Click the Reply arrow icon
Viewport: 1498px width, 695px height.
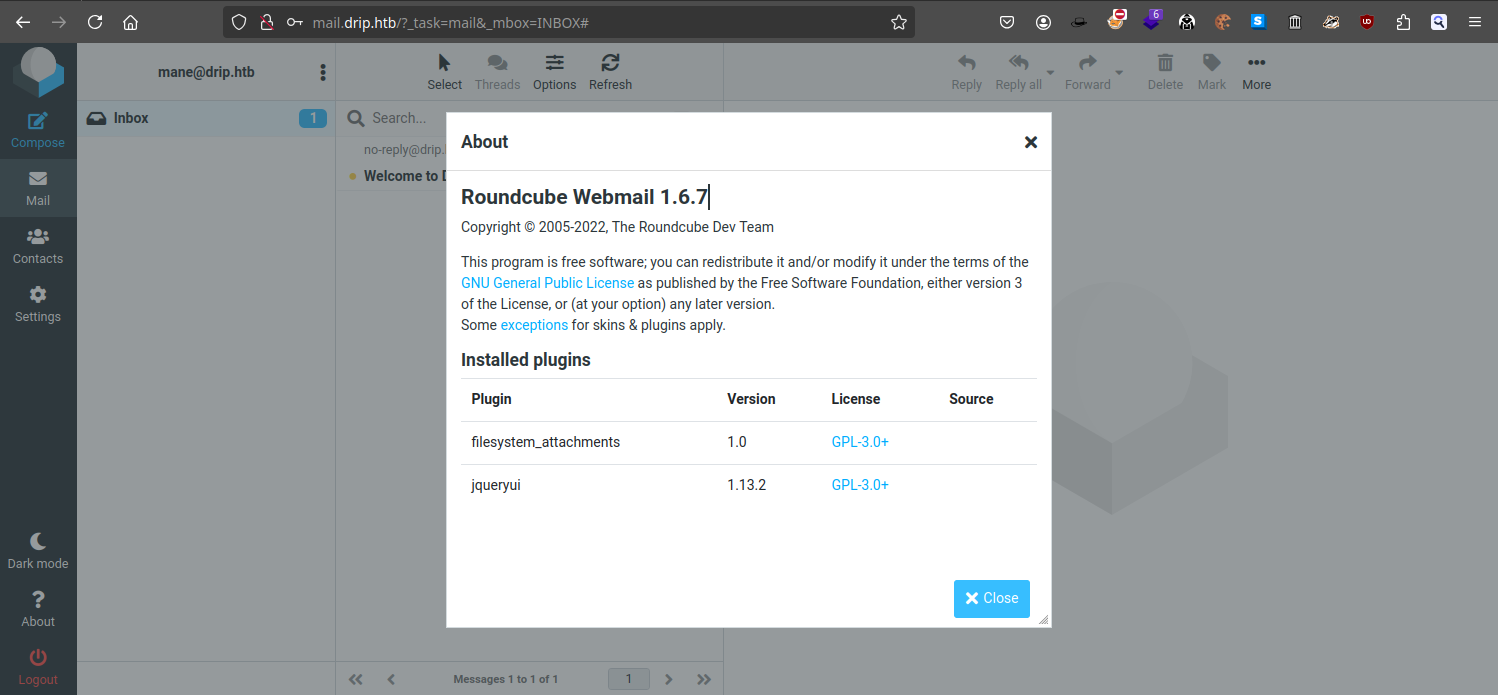[x=966, y=63]
